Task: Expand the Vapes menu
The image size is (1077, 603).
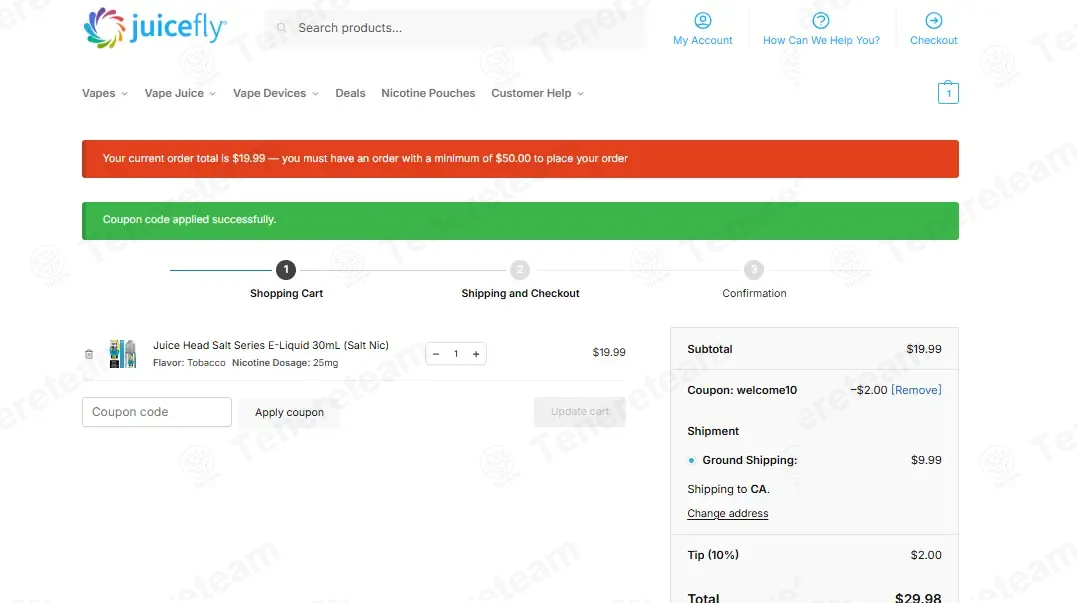Action: point(104,93)
